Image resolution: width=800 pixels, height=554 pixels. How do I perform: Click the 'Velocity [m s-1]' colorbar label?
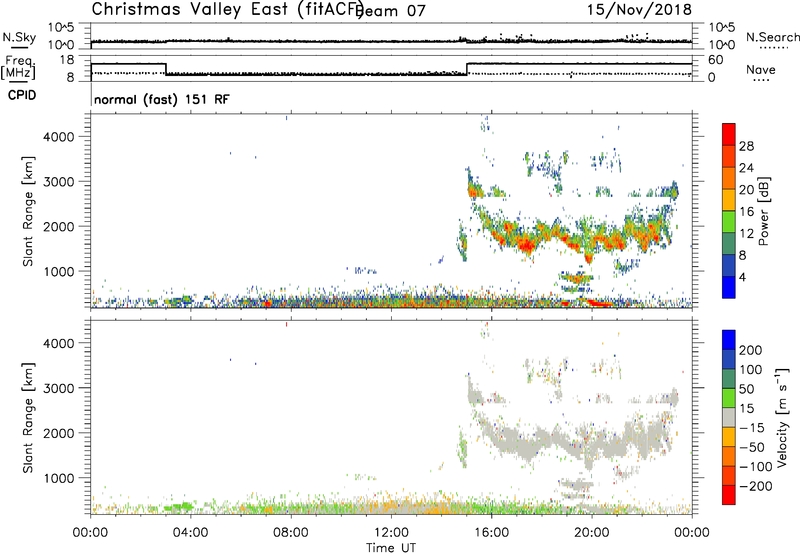point(781,417)
